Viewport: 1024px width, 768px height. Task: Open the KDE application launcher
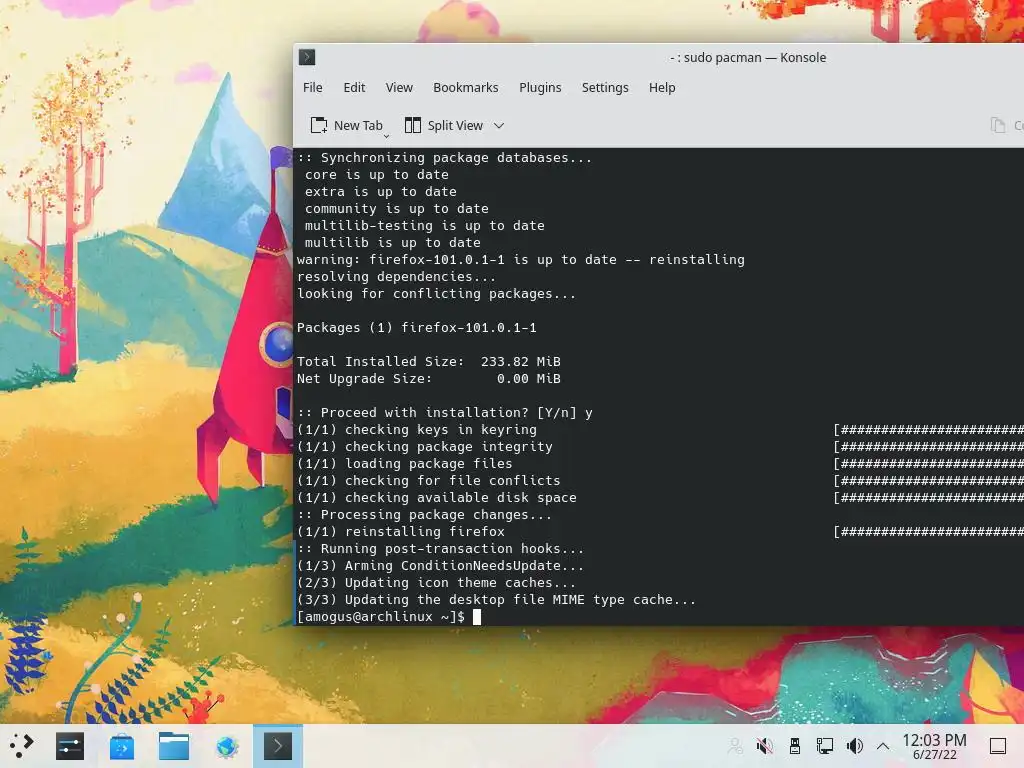pyautogui.click(x=21, y=746)
